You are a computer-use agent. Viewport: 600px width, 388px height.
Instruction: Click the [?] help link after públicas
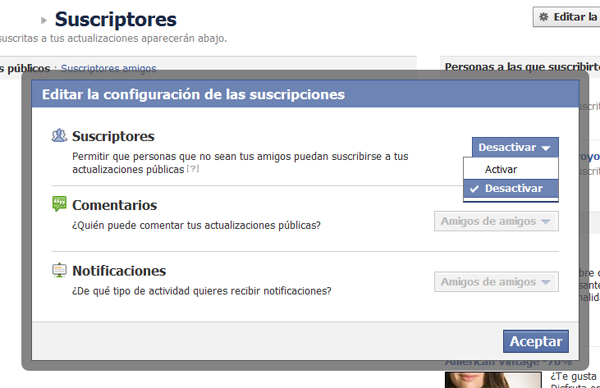click(193, 169)
